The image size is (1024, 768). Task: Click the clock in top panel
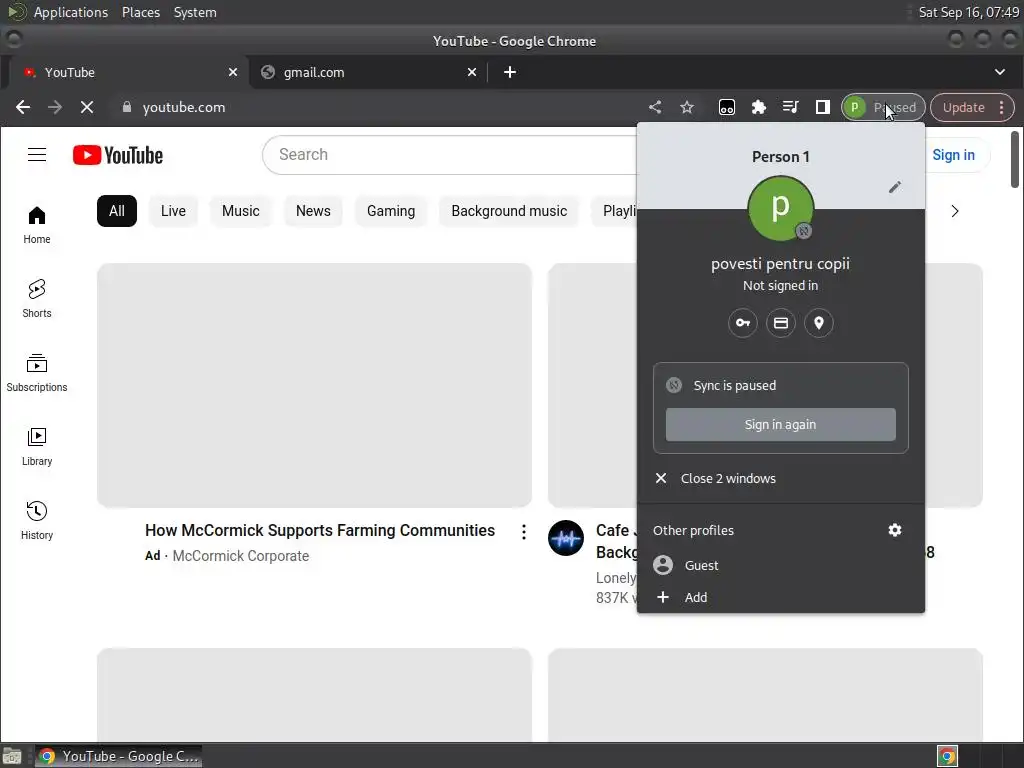point(968,12)
